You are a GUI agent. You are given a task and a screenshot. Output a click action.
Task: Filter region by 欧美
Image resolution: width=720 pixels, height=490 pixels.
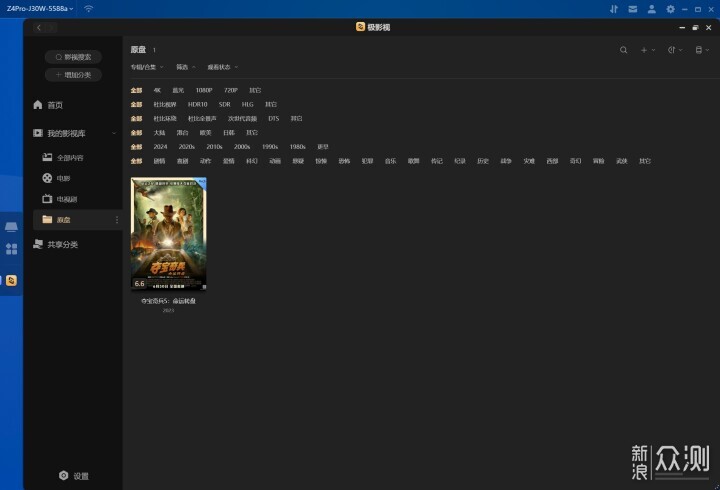pyautogui.click(x=205, y=133)
